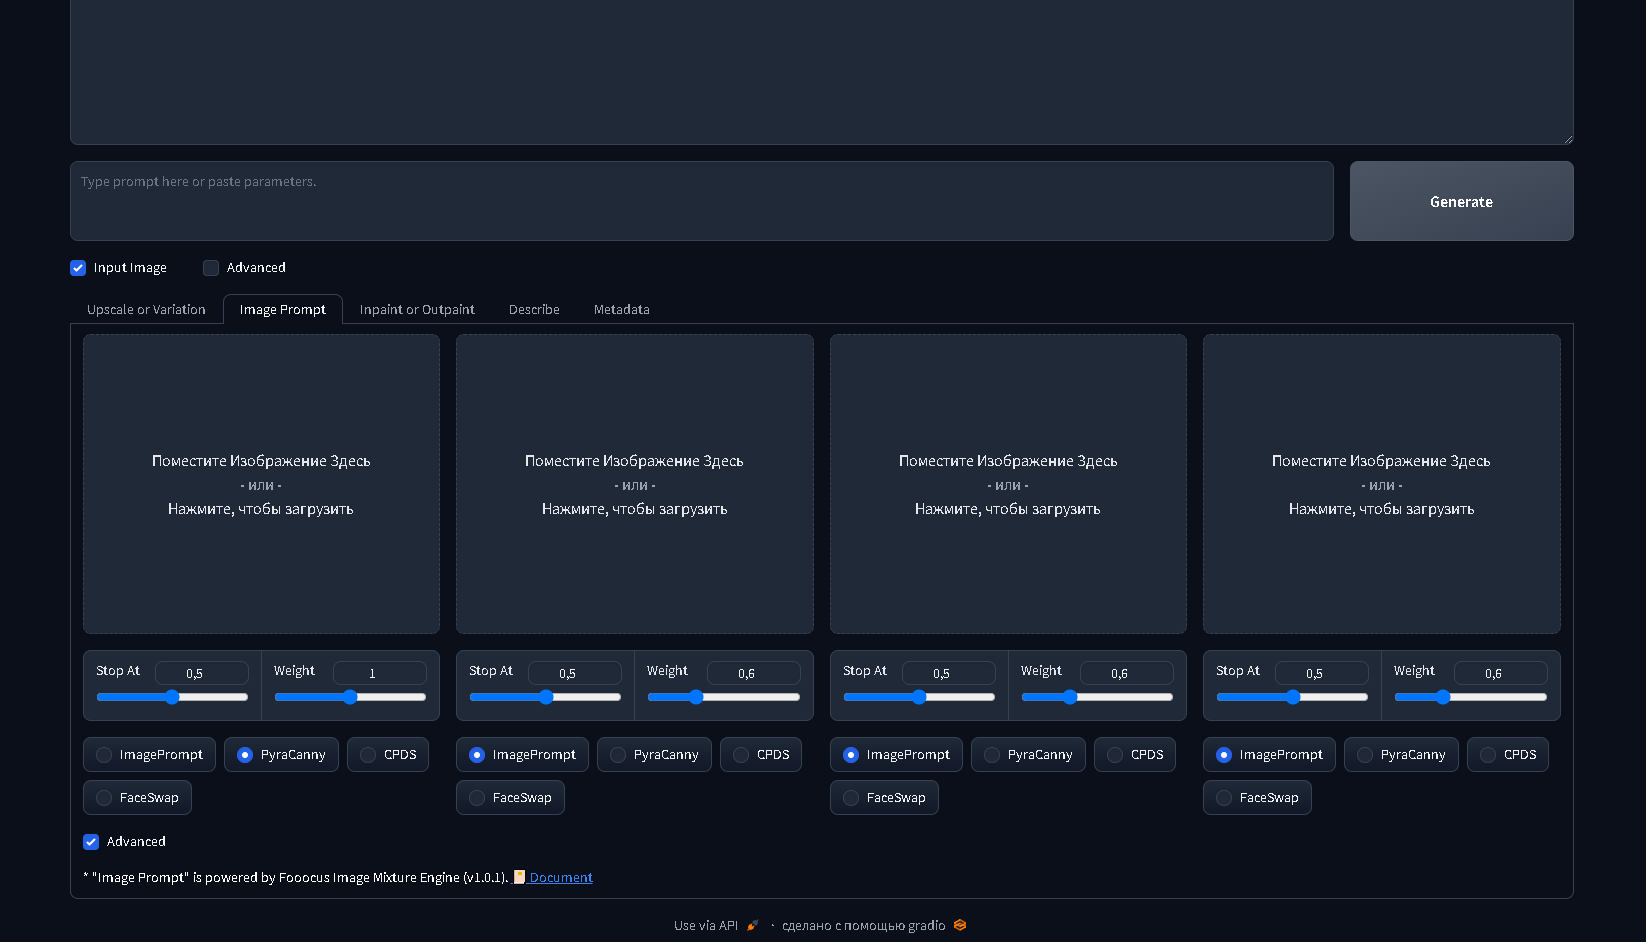Focus the prompt text input field
Viewport: 1646px width, 942px height.
coord(701,201)
